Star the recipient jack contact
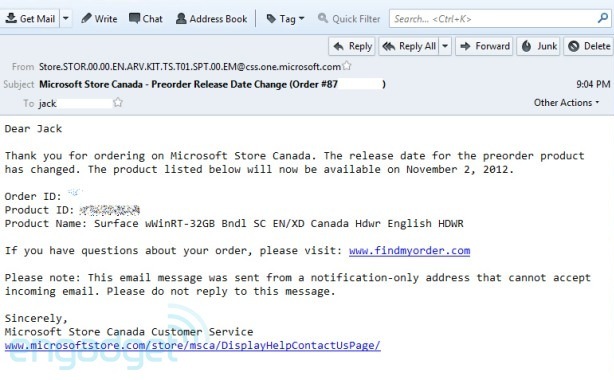Viewport: 614px width, 380px height. (118, 103)
